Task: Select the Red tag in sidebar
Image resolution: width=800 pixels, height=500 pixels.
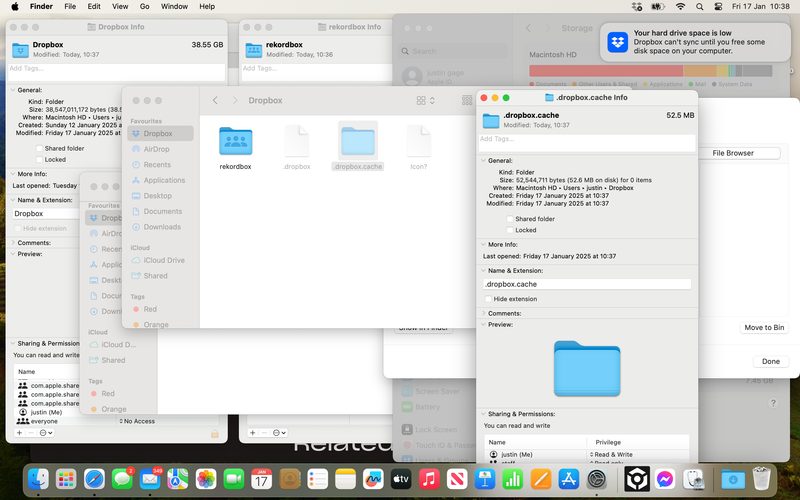Action: point(149,310)
